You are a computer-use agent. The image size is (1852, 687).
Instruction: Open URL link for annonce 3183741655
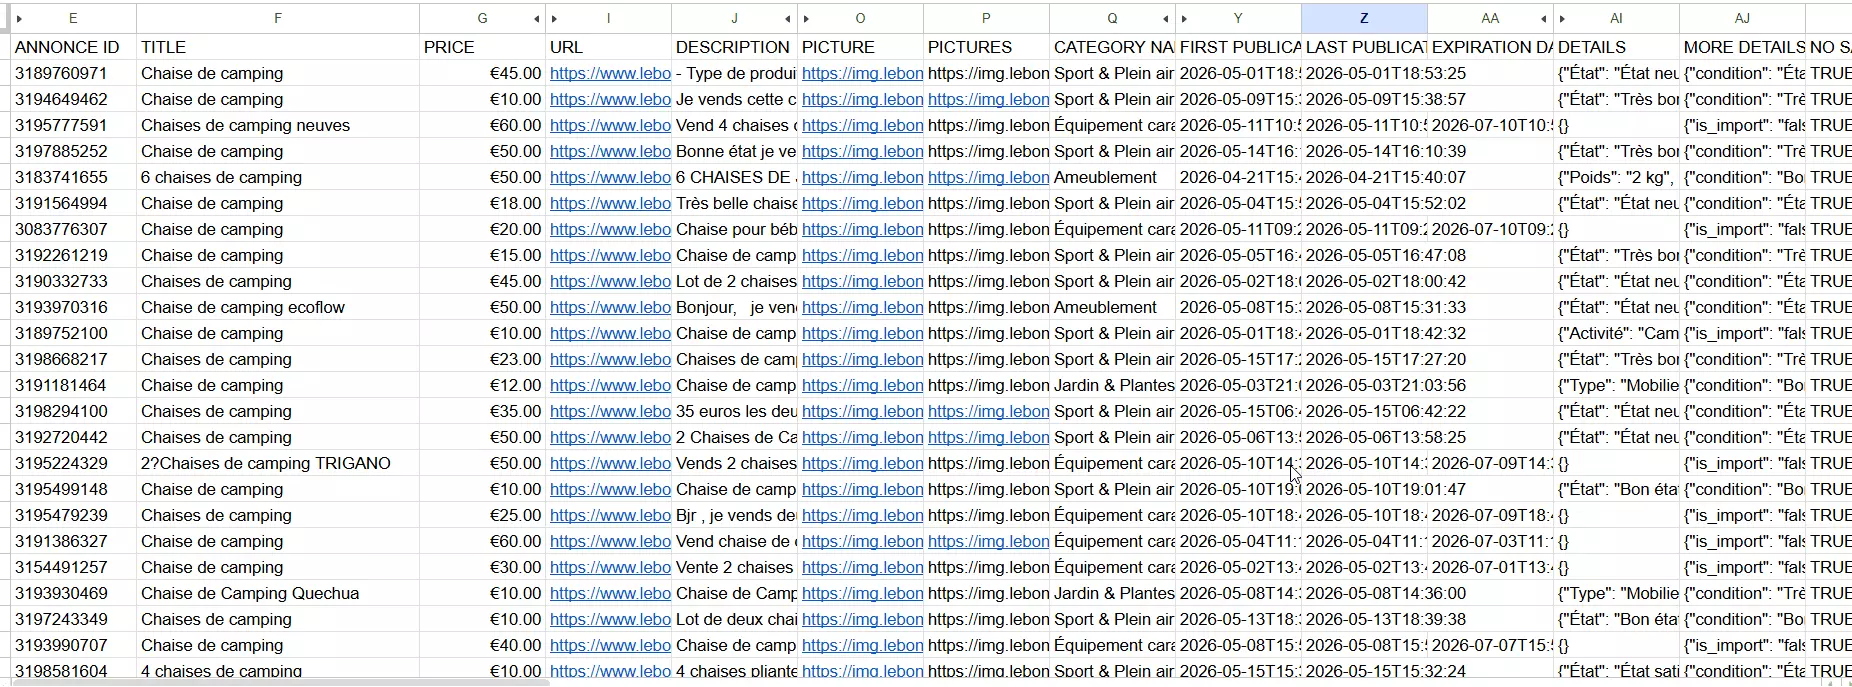point(610,177)
